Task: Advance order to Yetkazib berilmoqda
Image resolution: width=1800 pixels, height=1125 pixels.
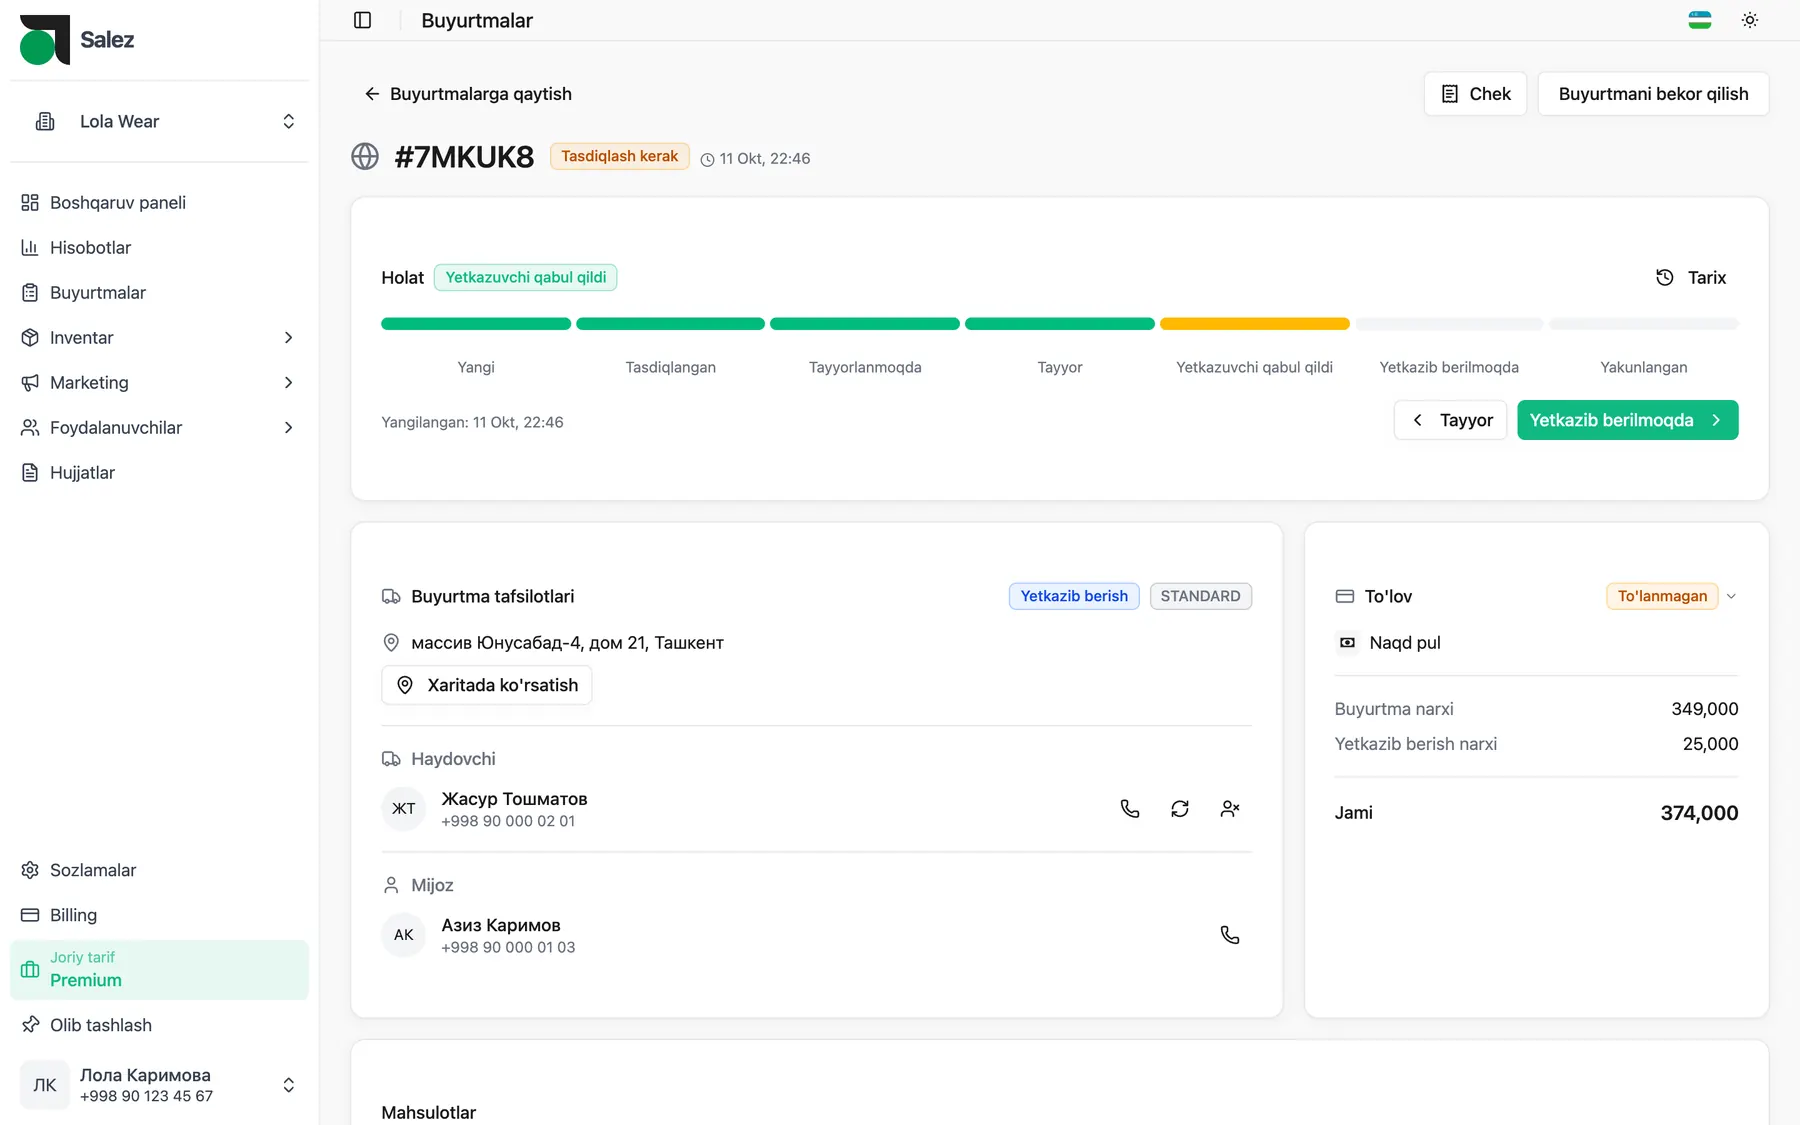Action: 1627,420
